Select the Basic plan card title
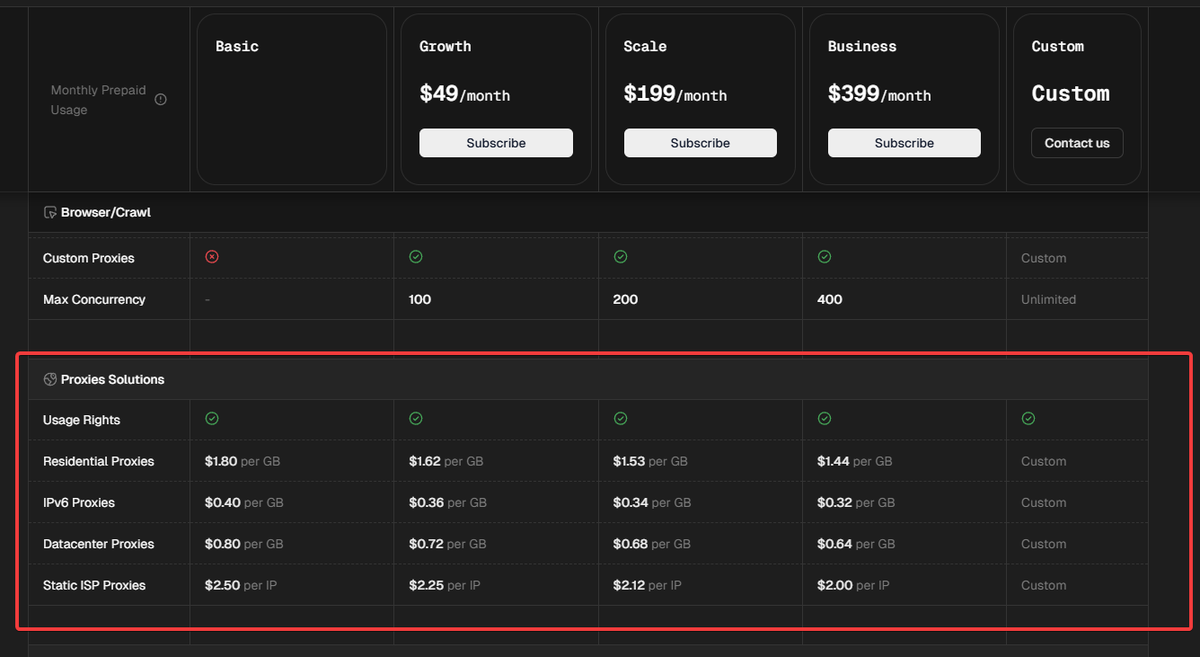Viewport: 1200px width, 657px height. (237, 46)
